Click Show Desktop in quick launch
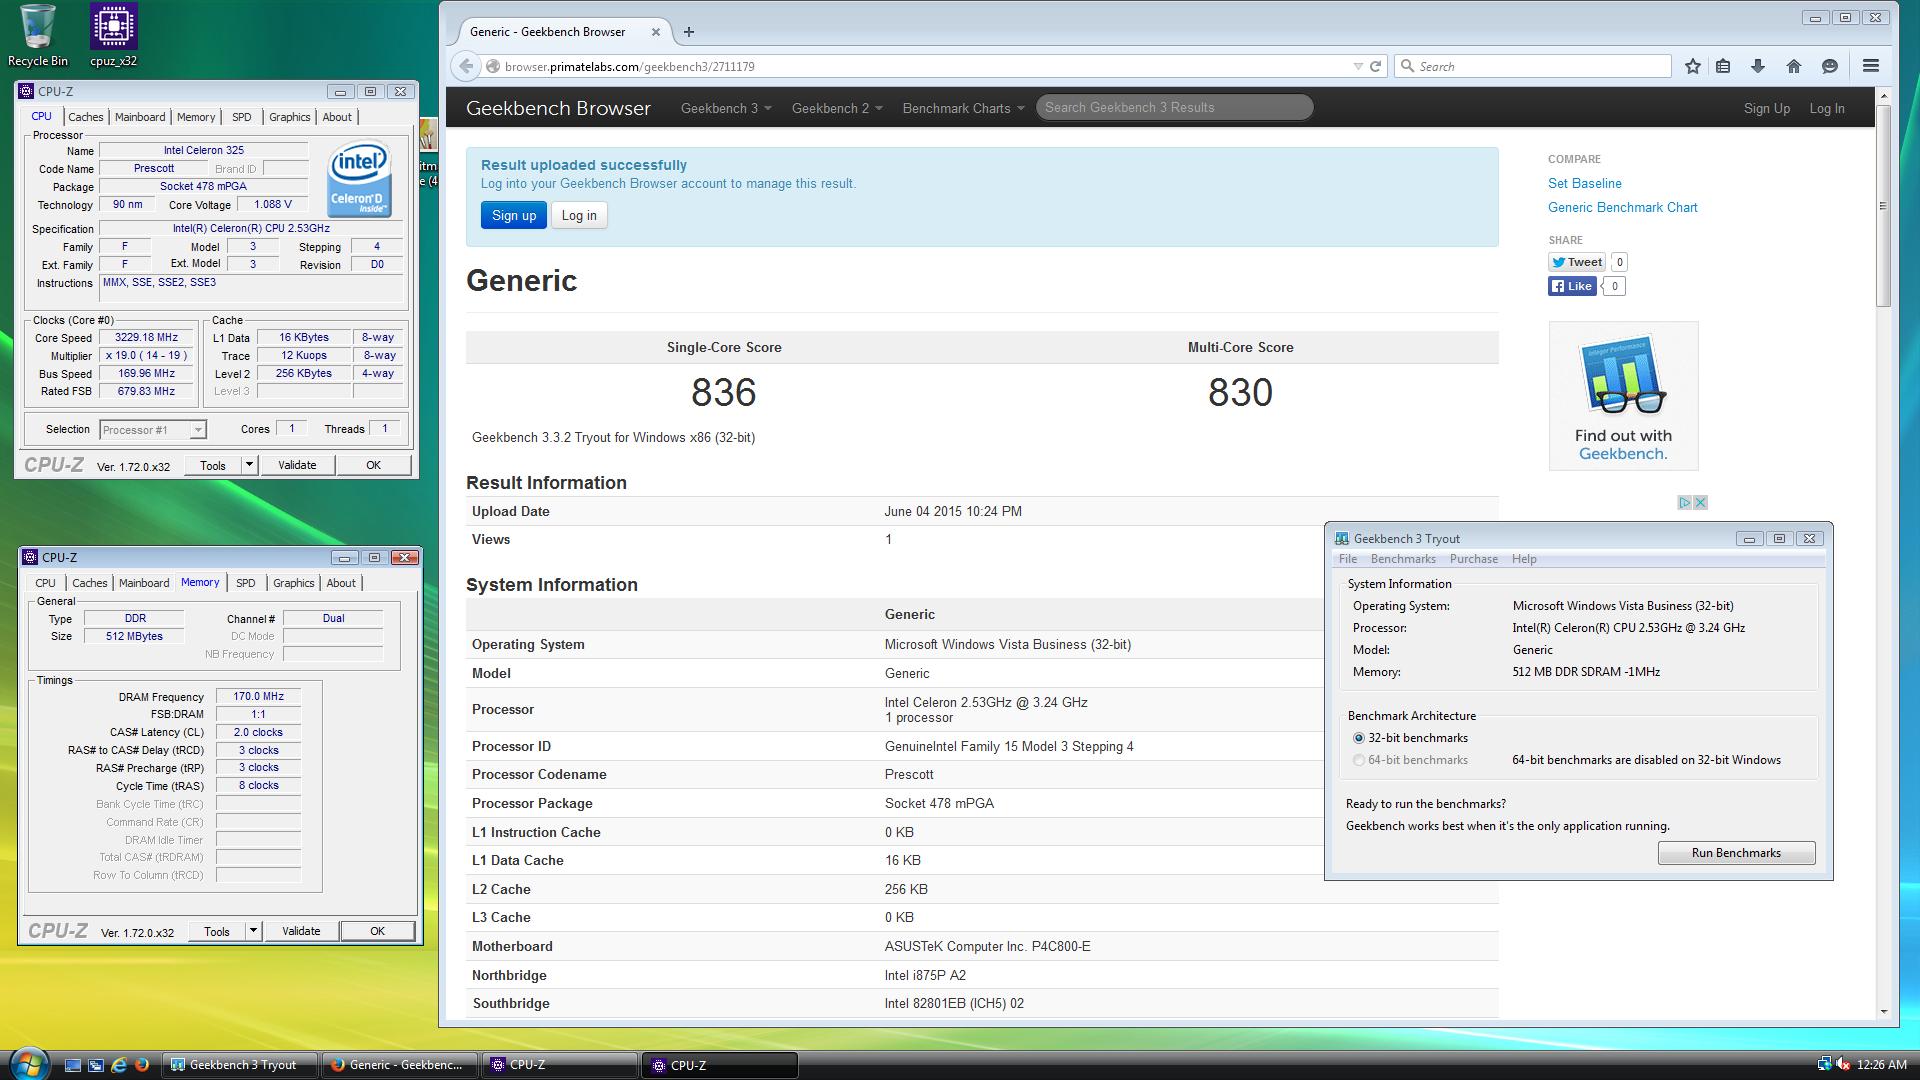Image resolution: width=1920 pixels, height=1080 pixels. 72,1065
